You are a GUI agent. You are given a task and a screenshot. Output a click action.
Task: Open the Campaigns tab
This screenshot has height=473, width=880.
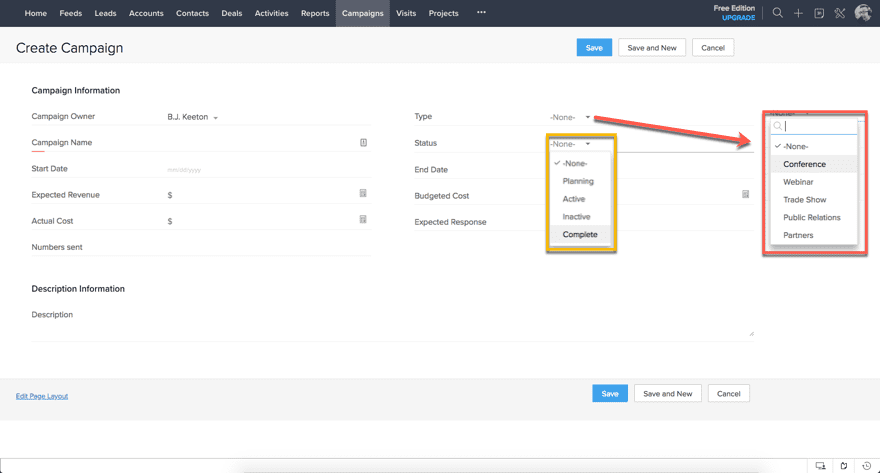[x=363, y=13]
